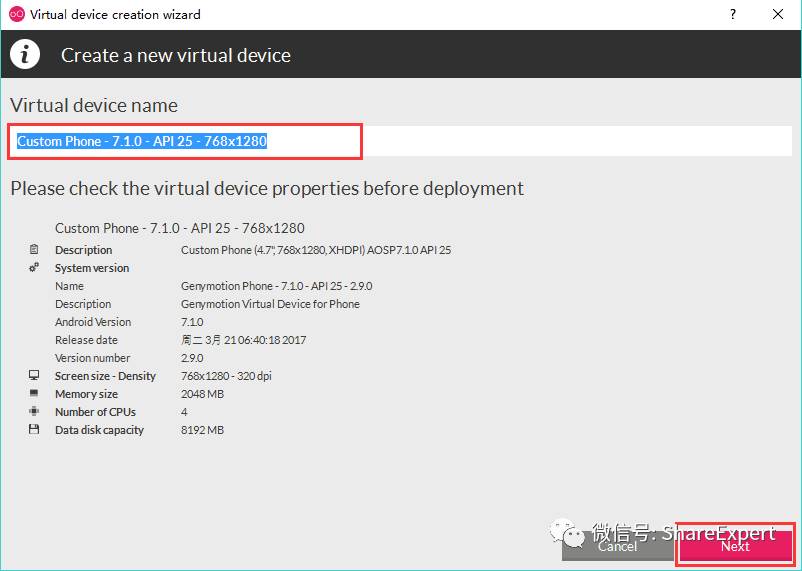Viewport: 802px width, 571px height.
Task: Click the Next button
Action: pyautogui.click(x=736, y=545)
